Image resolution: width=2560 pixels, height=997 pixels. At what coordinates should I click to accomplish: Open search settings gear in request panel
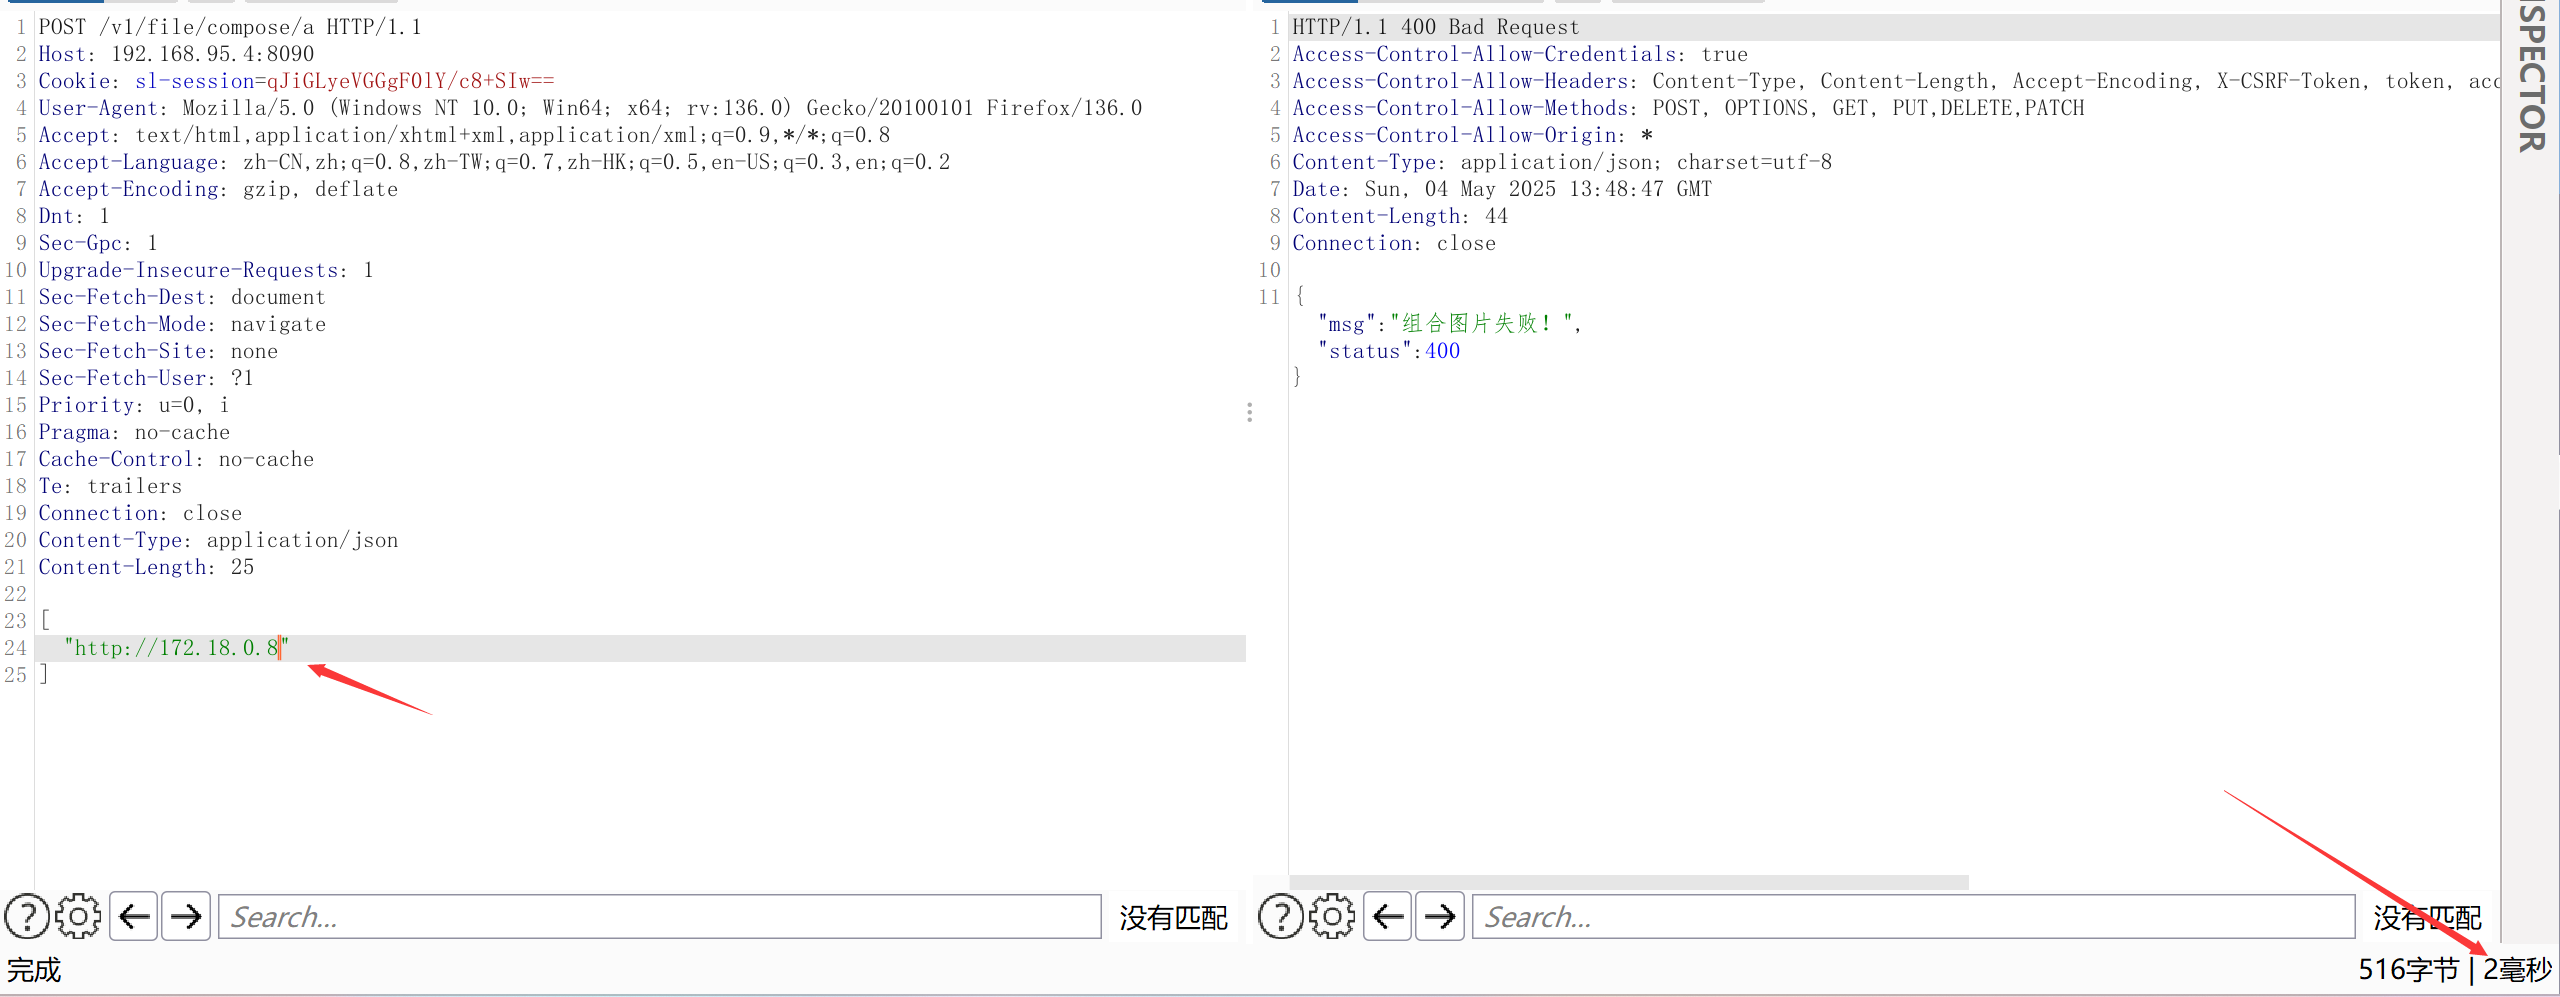[79, 916]
